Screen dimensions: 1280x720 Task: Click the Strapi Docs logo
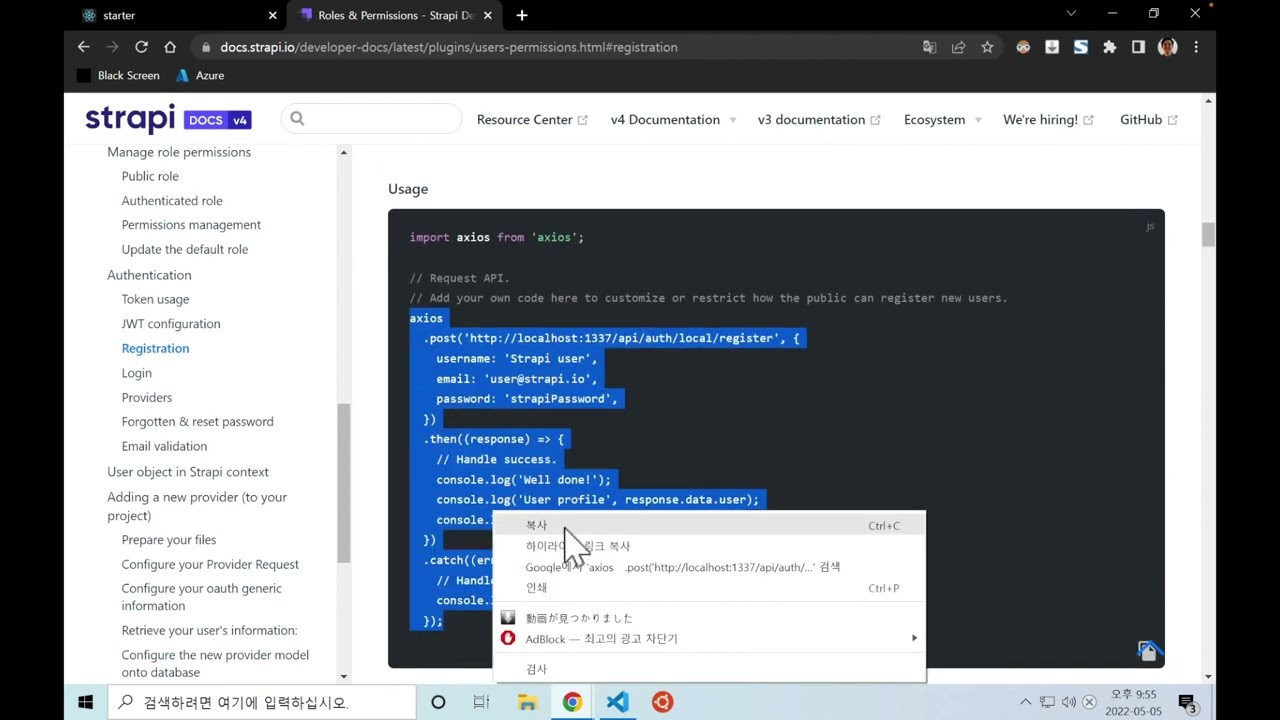click(x=168, y=119)
